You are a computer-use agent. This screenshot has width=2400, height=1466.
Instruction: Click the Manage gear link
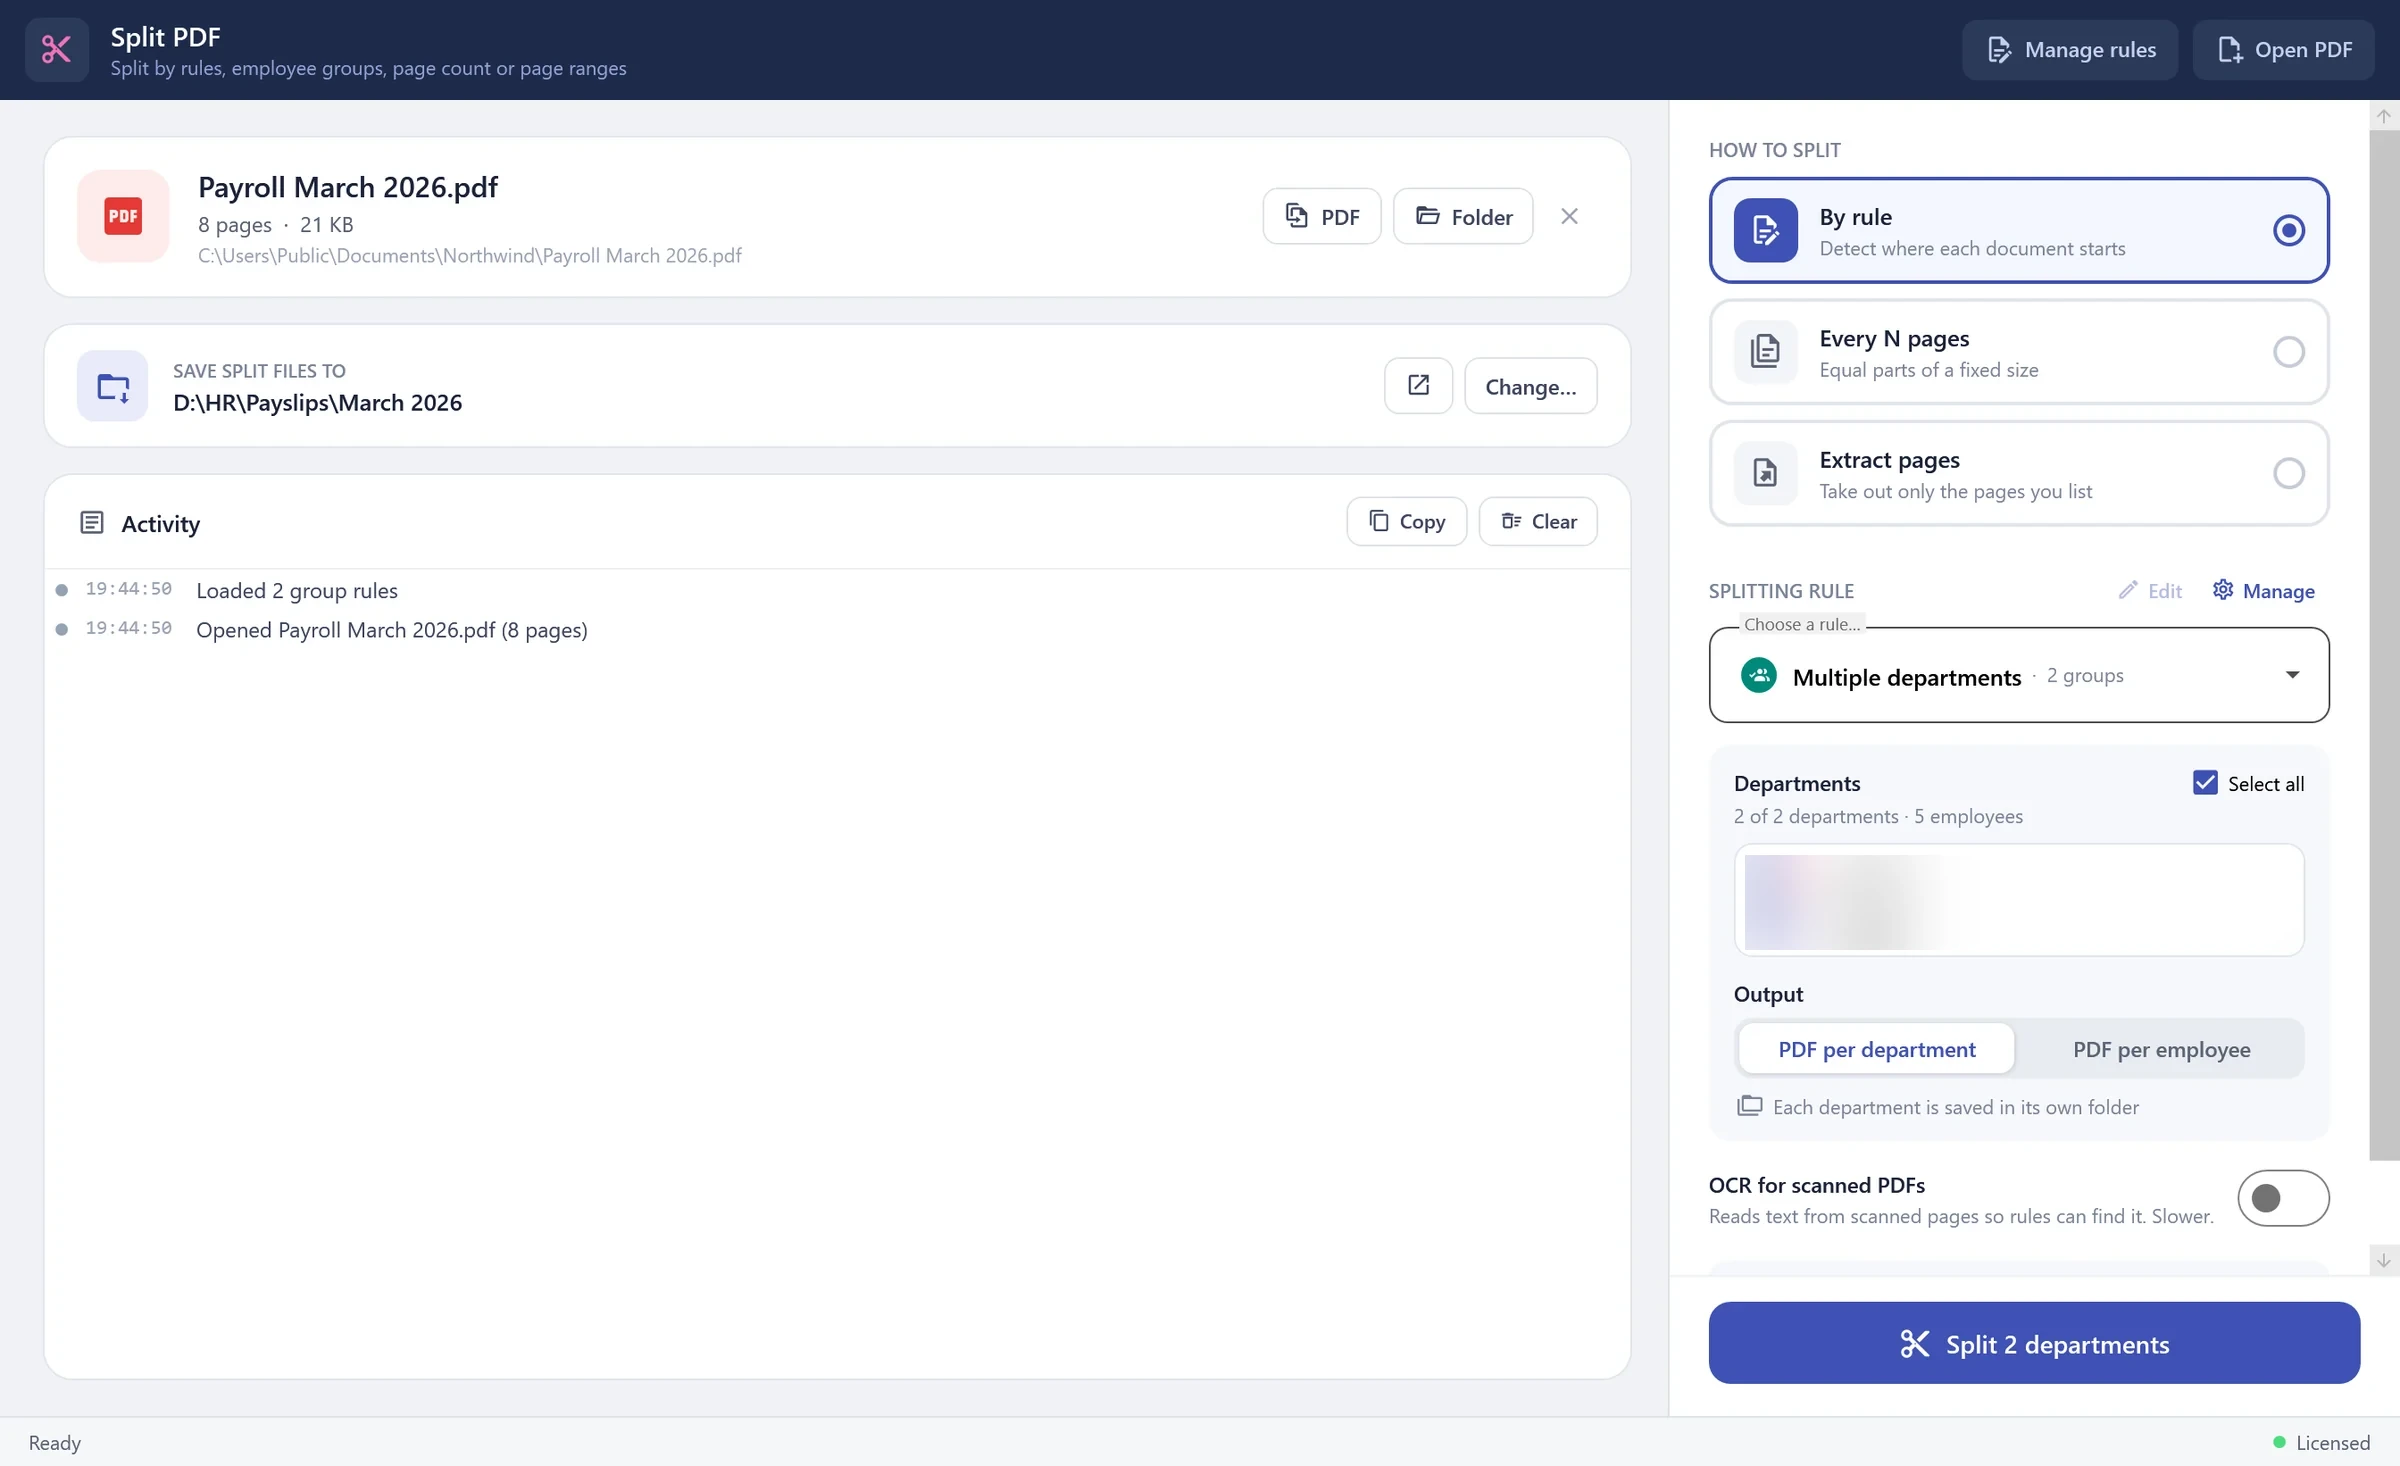(x=2263, y=591)
